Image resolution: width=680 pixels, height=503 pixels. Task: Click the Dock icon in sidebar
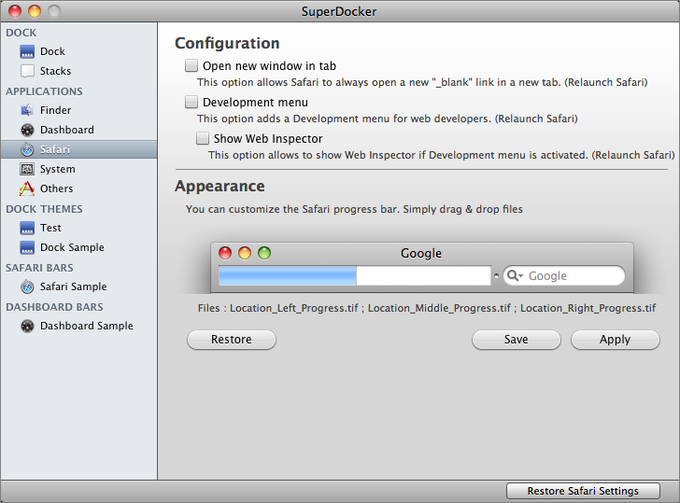click(27, 52)
